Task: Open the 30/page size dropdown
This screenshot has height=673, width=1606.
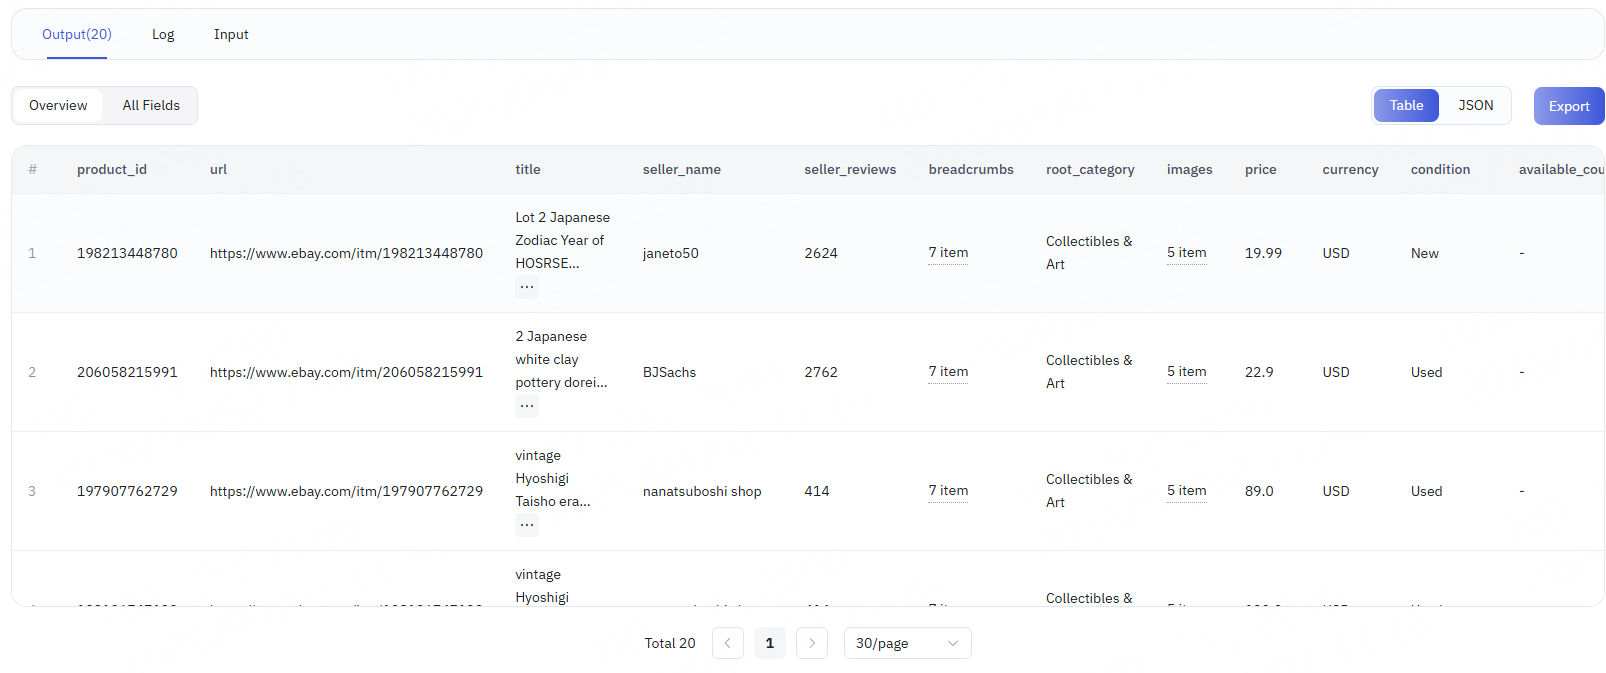Action: pyautogui.click(x=907, y=643)
